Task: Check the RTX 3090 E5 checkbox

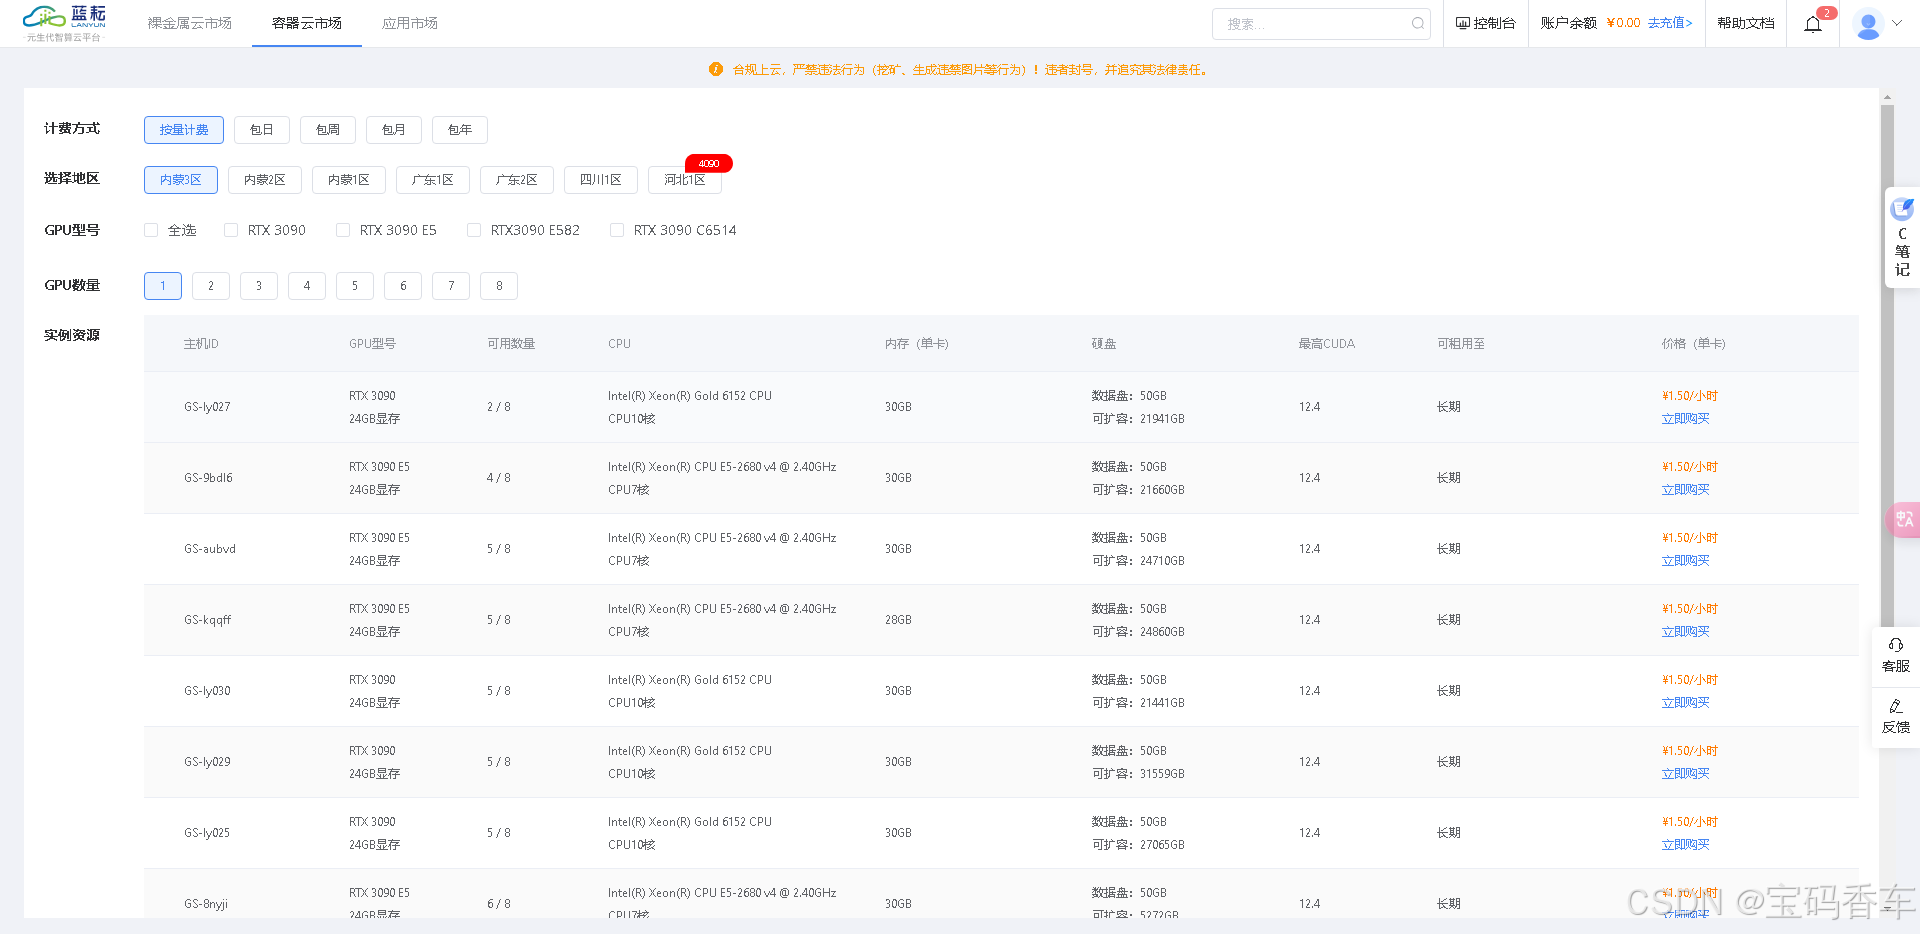Action: pyautogui.click(x=343, y=230)
